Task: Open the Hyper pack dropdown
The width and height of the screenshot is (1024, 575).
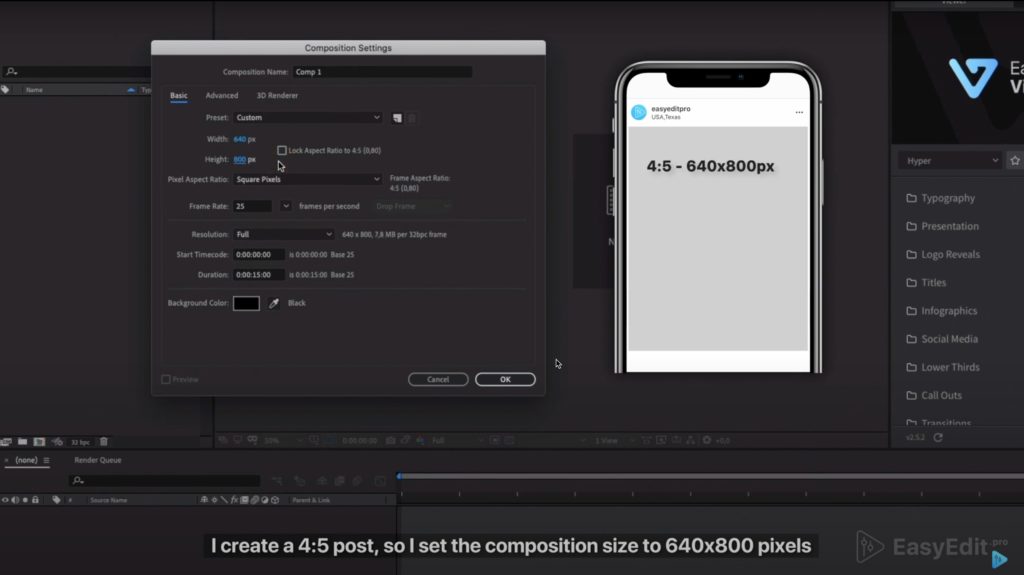Action: 950,161
